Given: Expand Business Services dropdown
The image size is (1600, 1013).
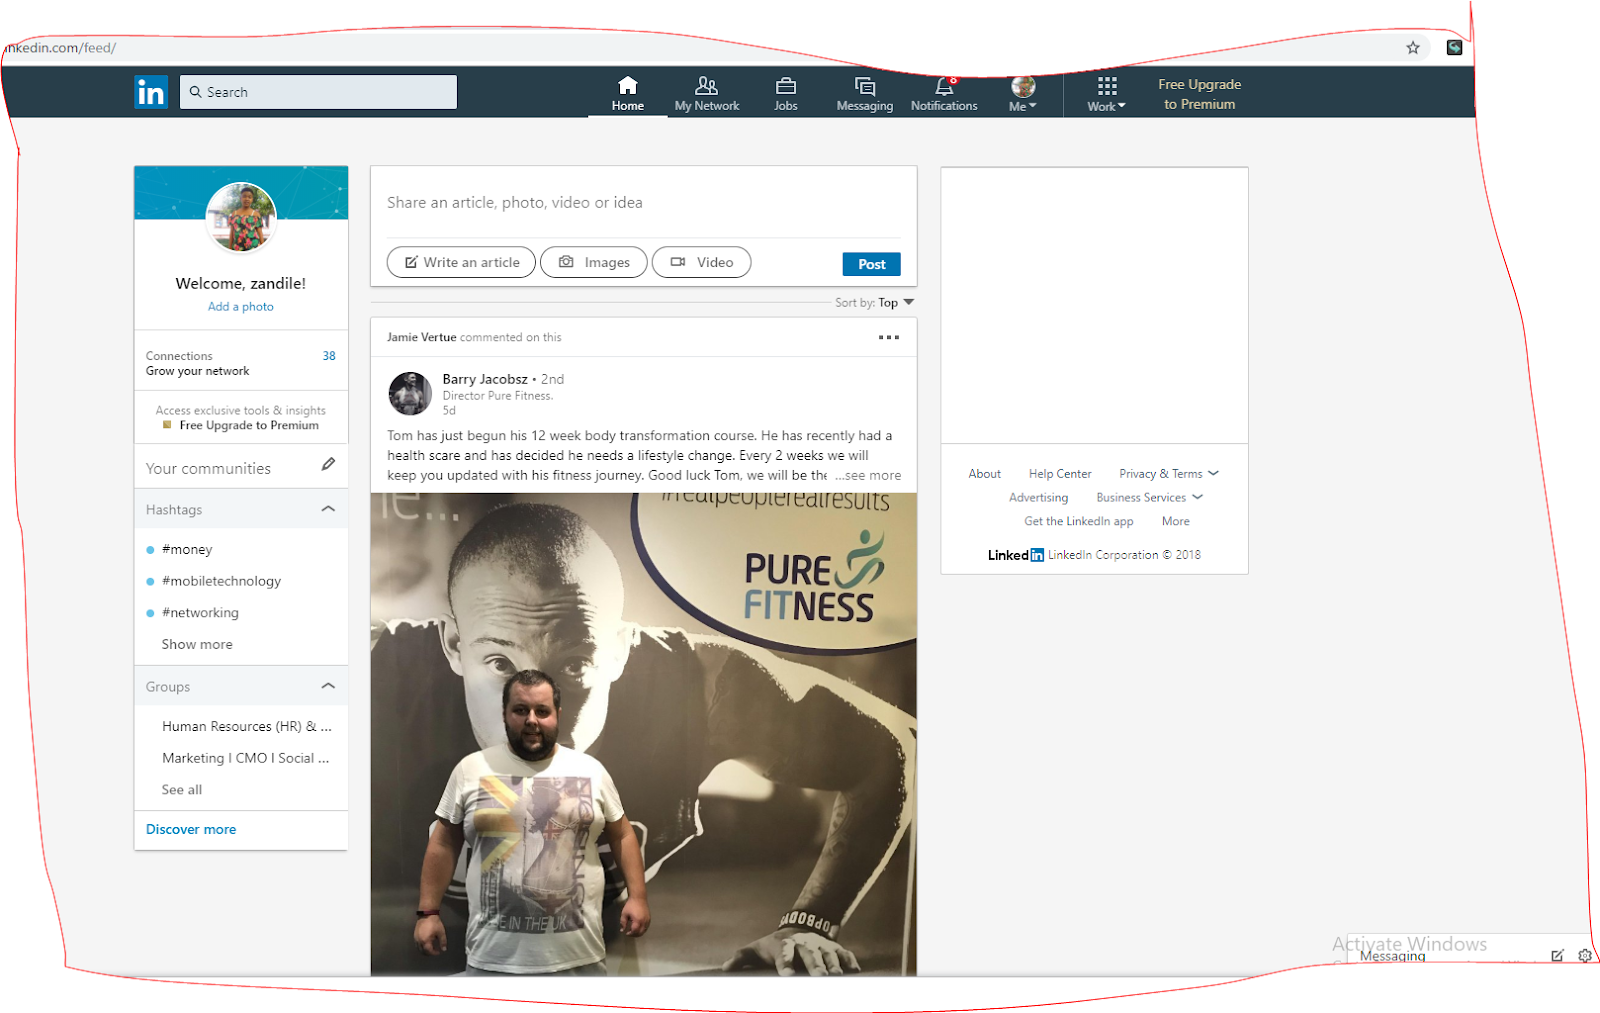Looking at the screenshot, I should 1150,498.
